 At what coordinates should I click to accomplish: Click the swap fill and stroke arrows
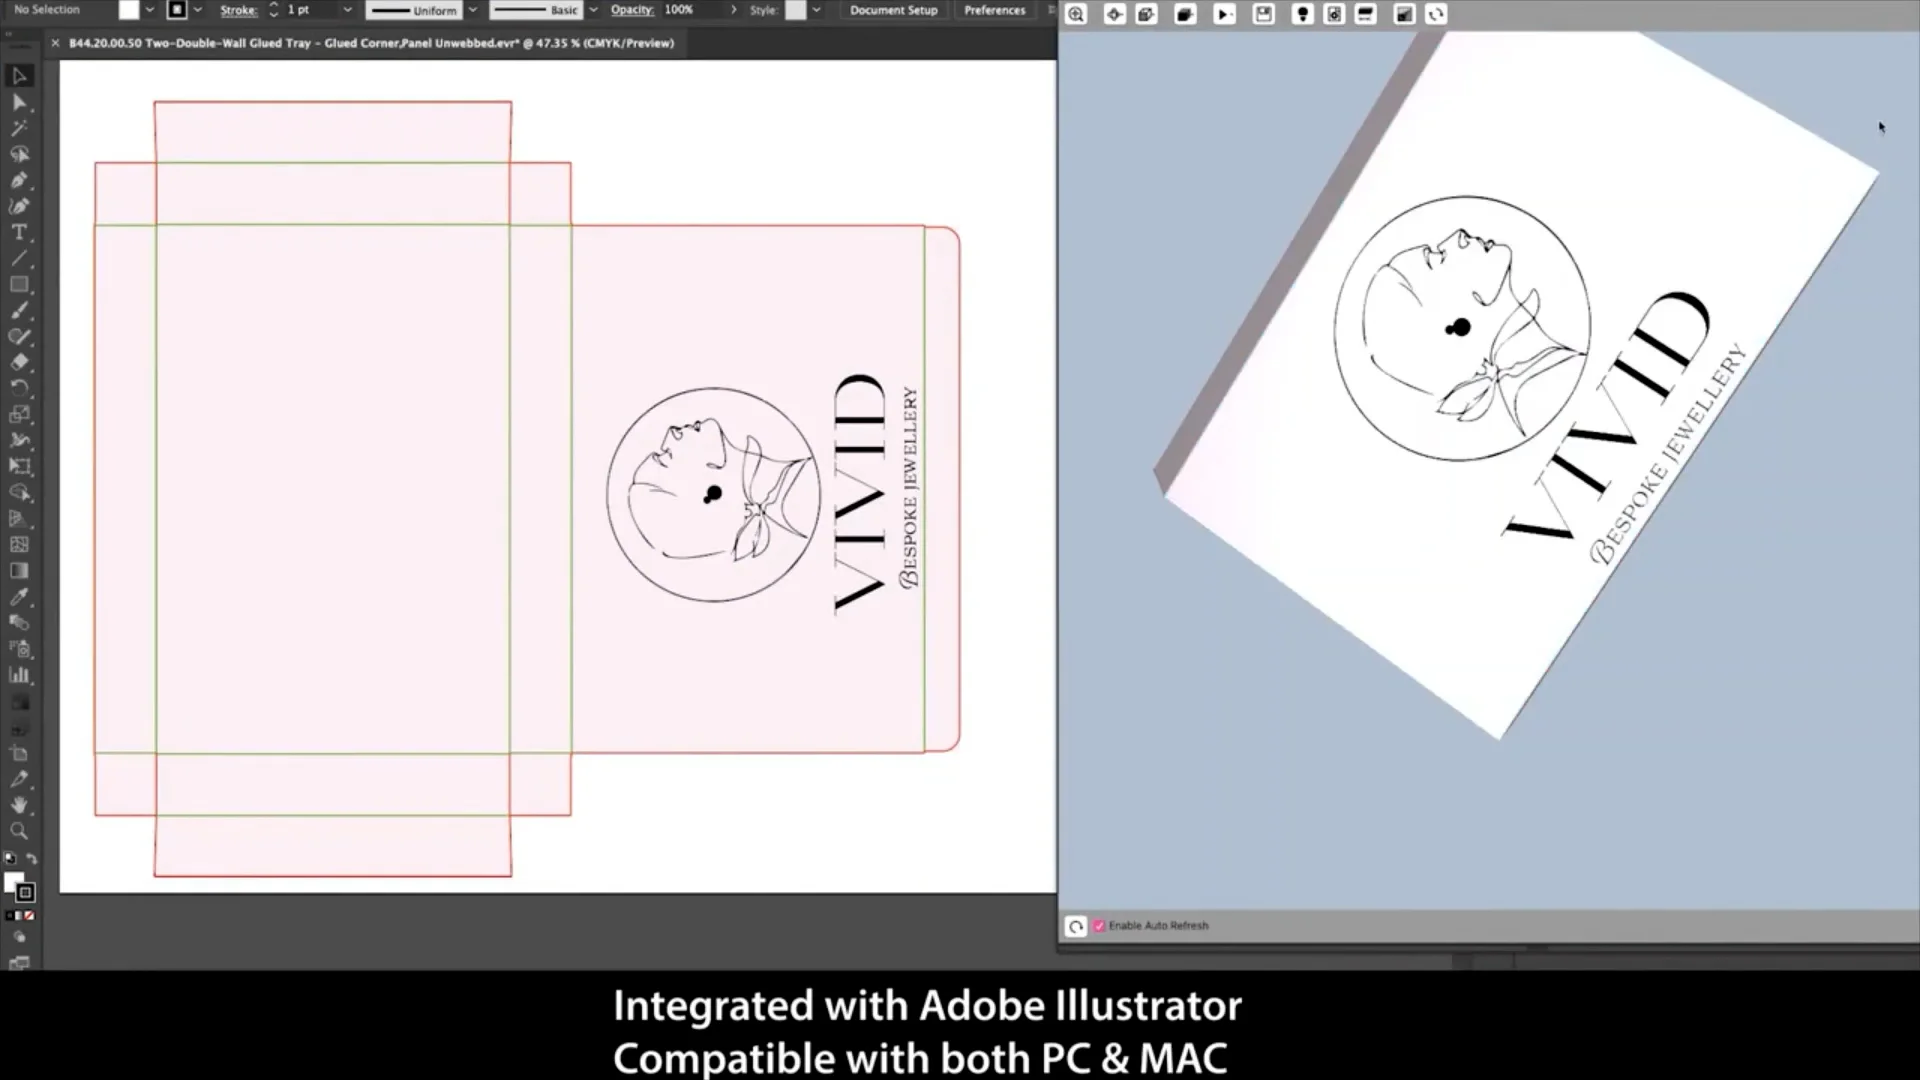pos(33,858)
